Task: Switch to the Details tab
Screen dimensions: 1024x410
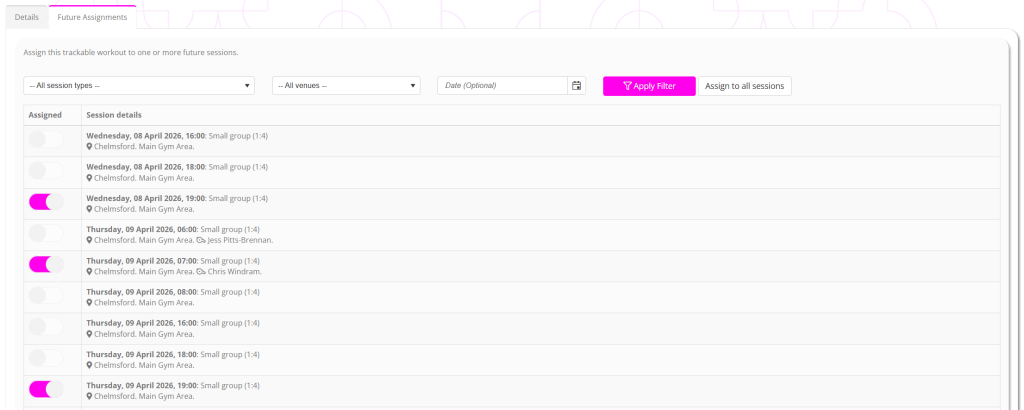Action: [27, 18]
